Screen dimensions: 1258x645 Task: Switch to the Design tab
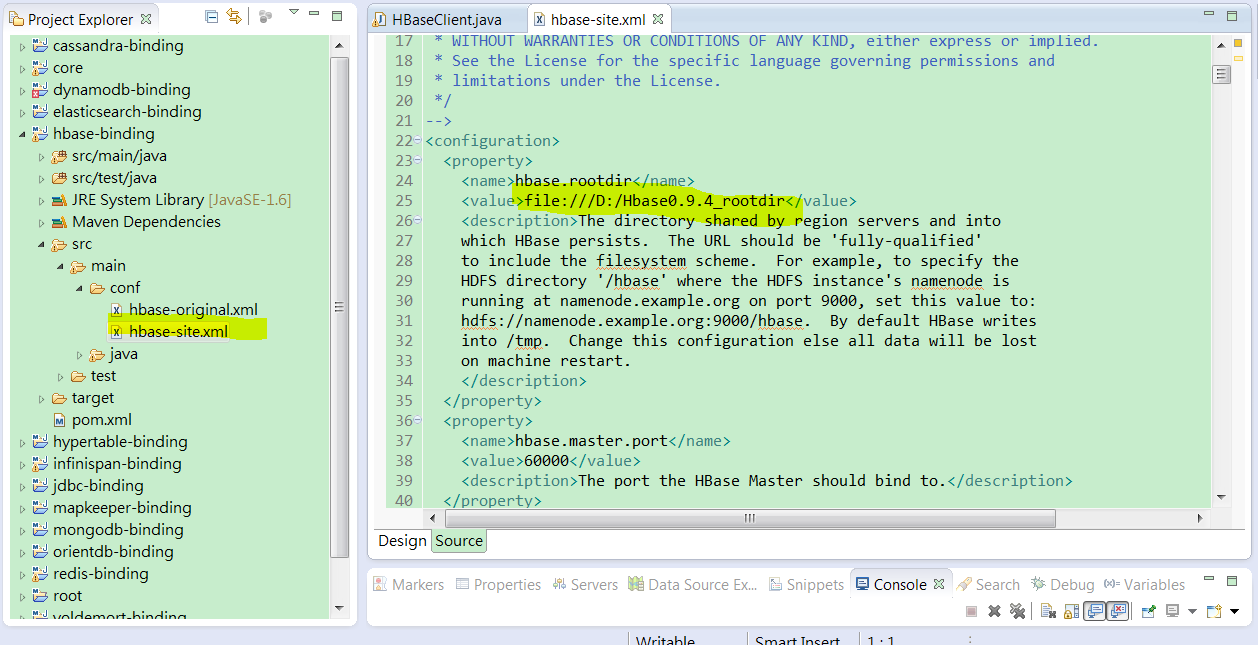point(402,541)
